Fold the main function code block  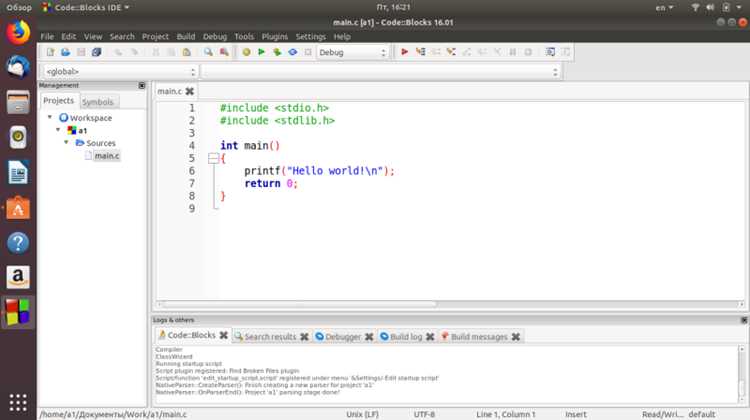coord(213,158)
